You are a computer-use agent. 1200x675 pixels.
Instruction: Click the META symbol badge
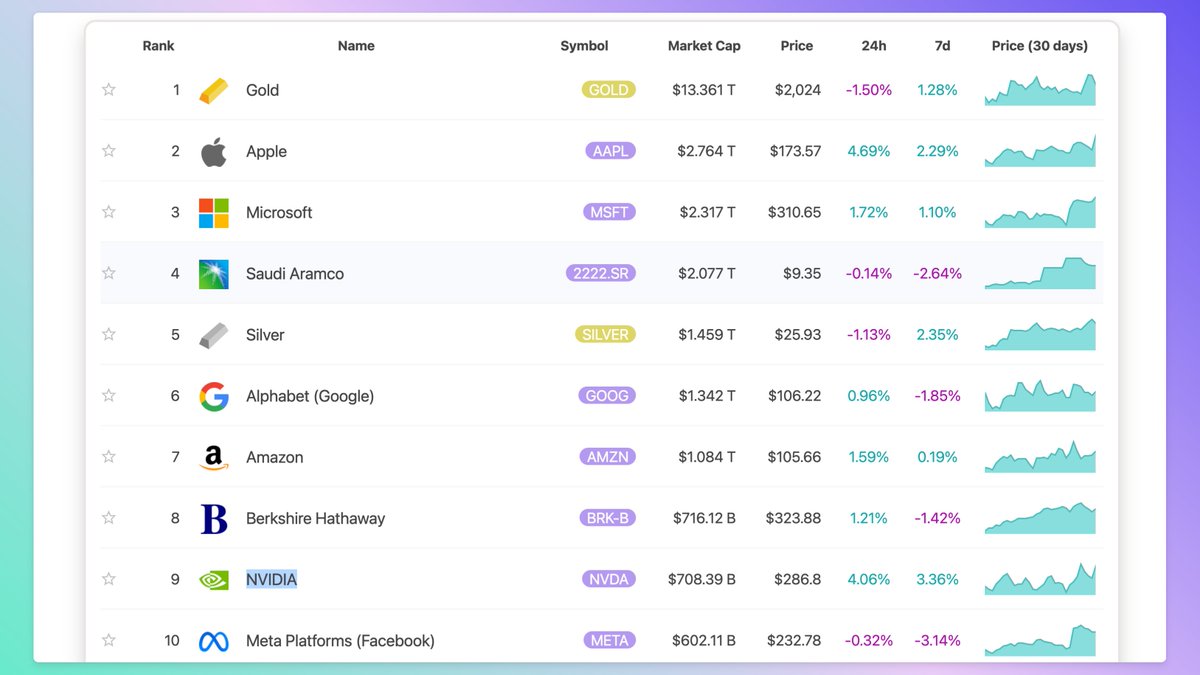click(610, 640)
